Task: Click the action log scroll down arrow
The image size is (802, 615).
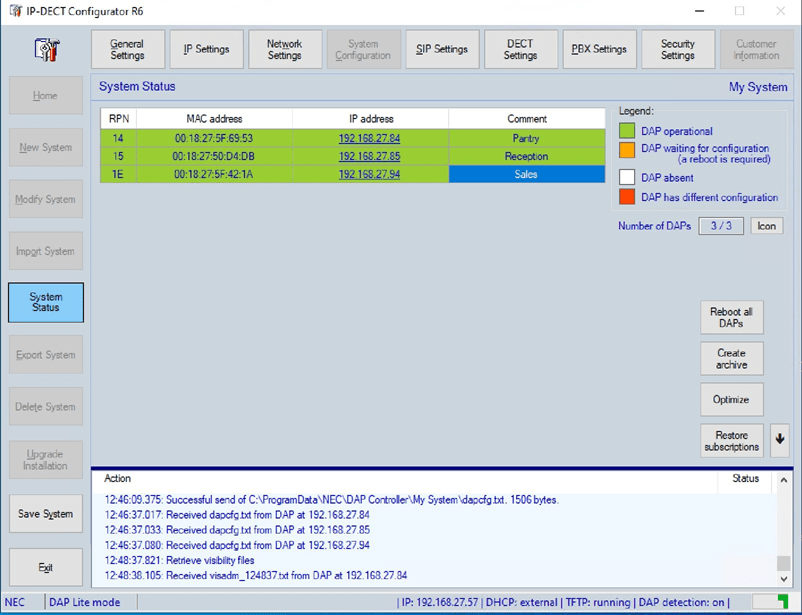Action: [784, 579]
